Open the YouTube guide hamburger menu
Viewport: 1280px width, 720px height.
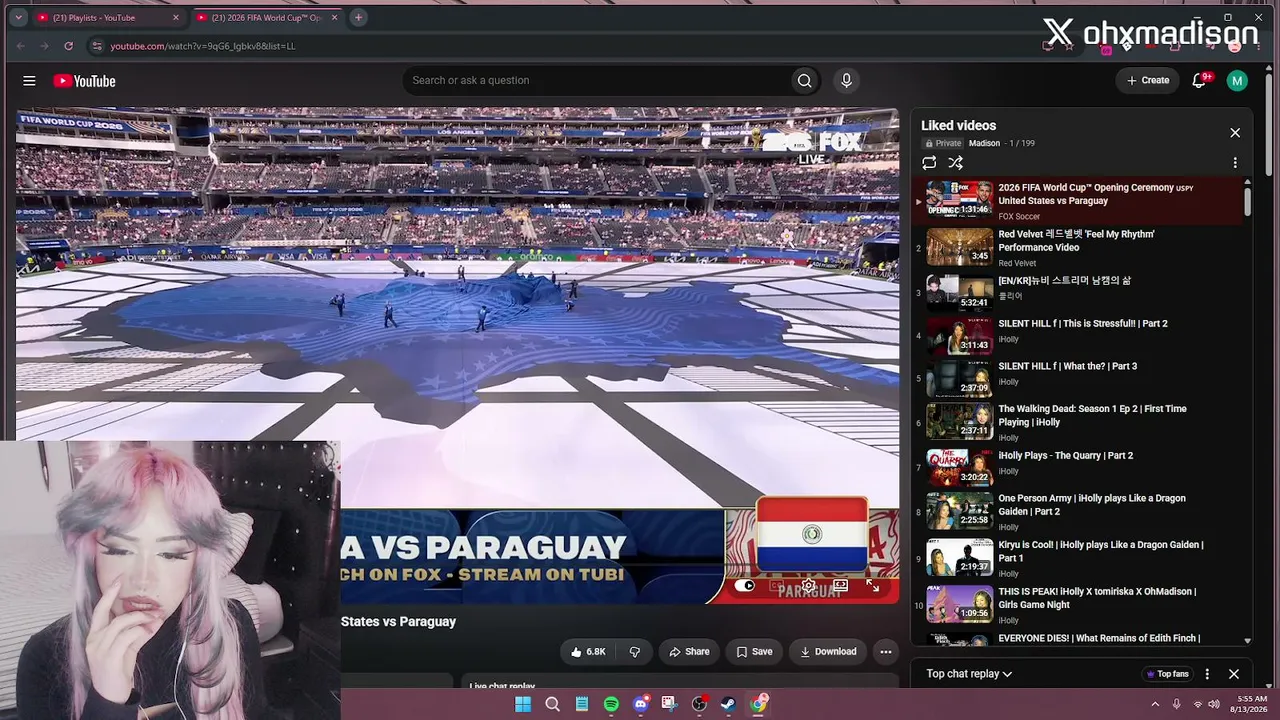(x=29, y=81)
